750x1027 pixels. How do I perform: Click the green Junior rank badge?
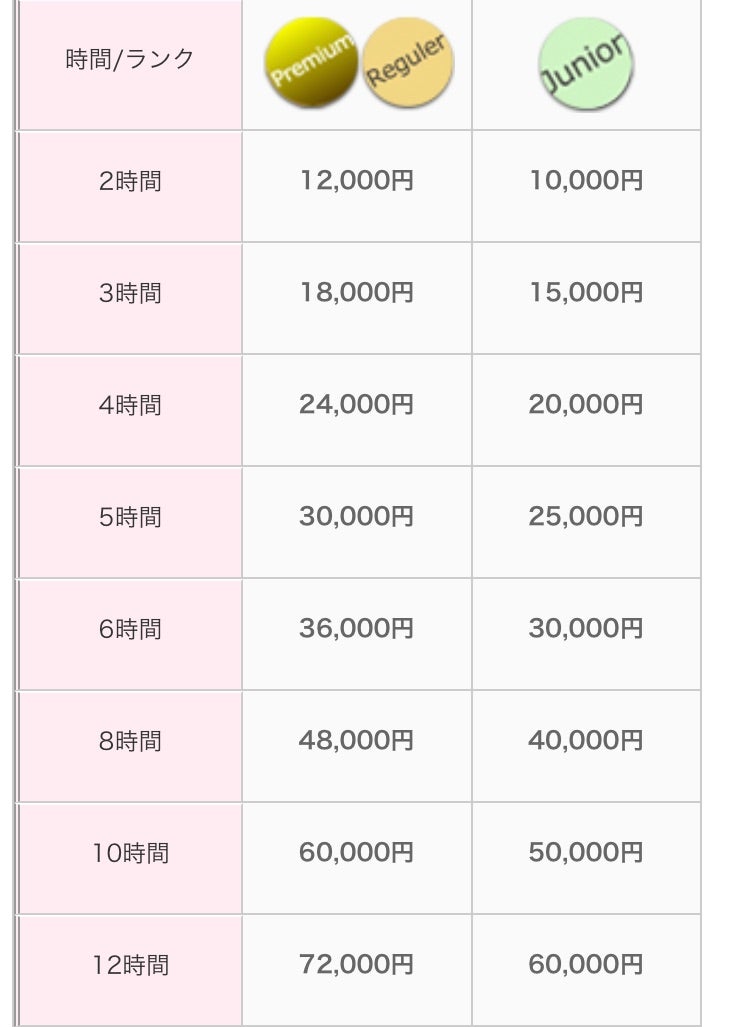tap(586, 64)
